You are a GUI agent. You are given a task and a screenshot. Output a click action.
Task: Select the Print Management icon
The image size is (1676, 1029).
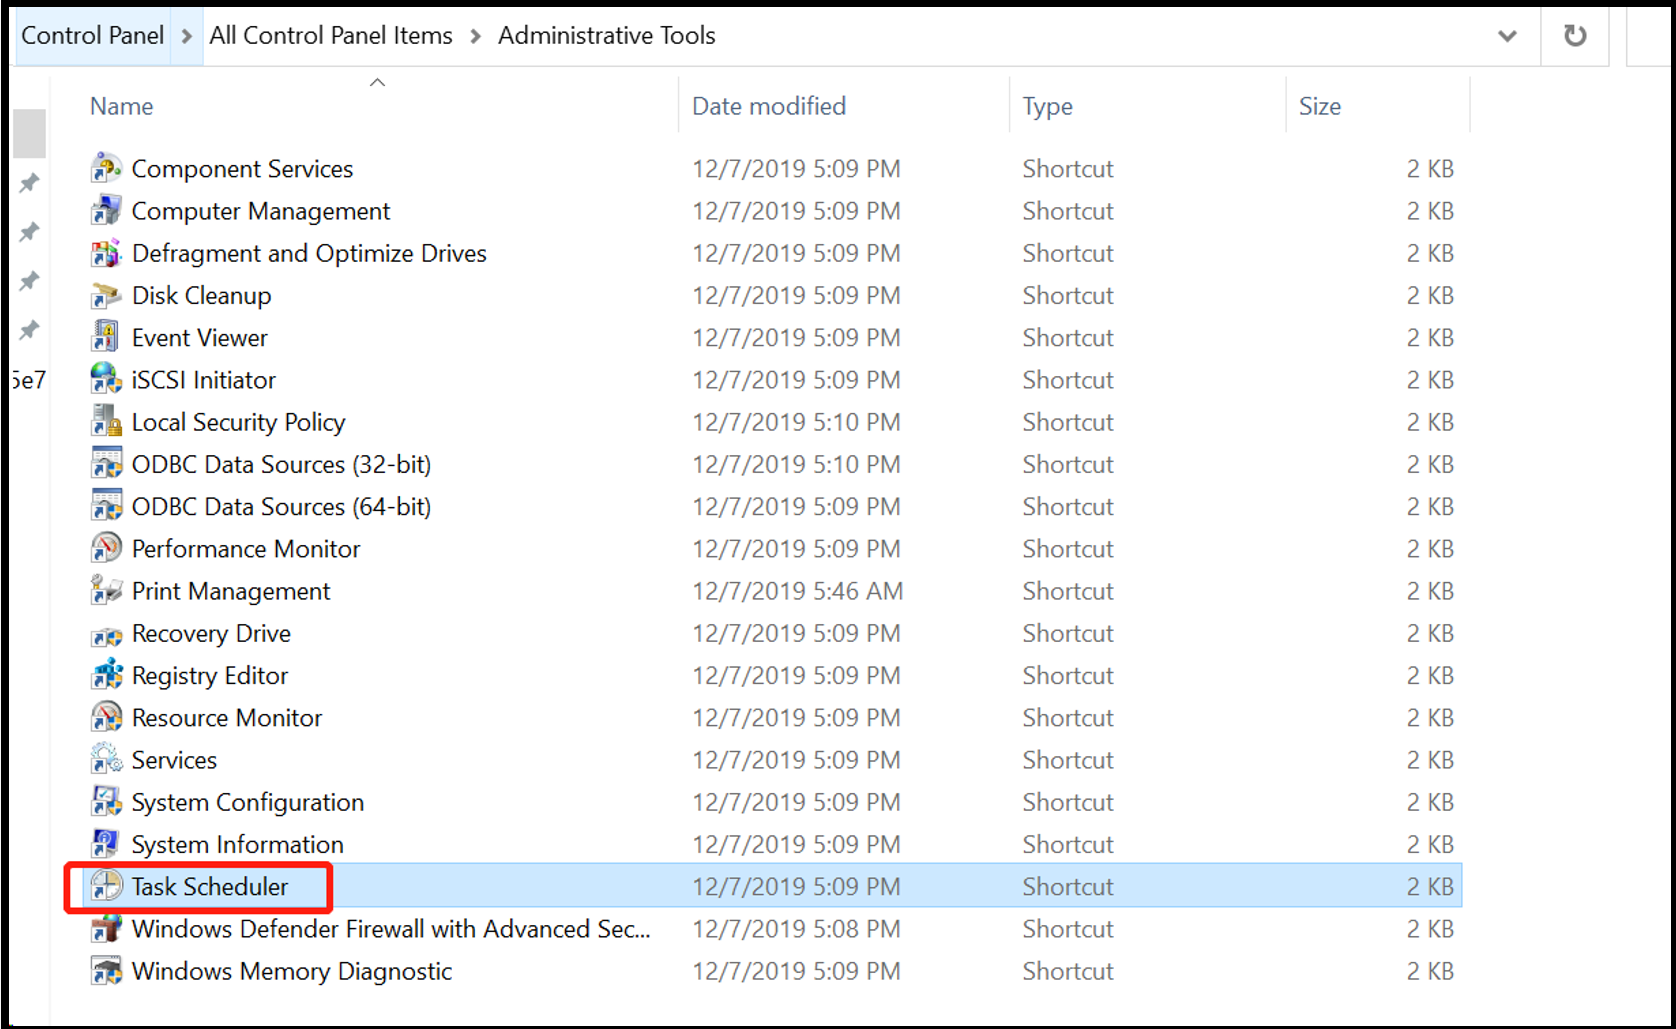point(106,591)
